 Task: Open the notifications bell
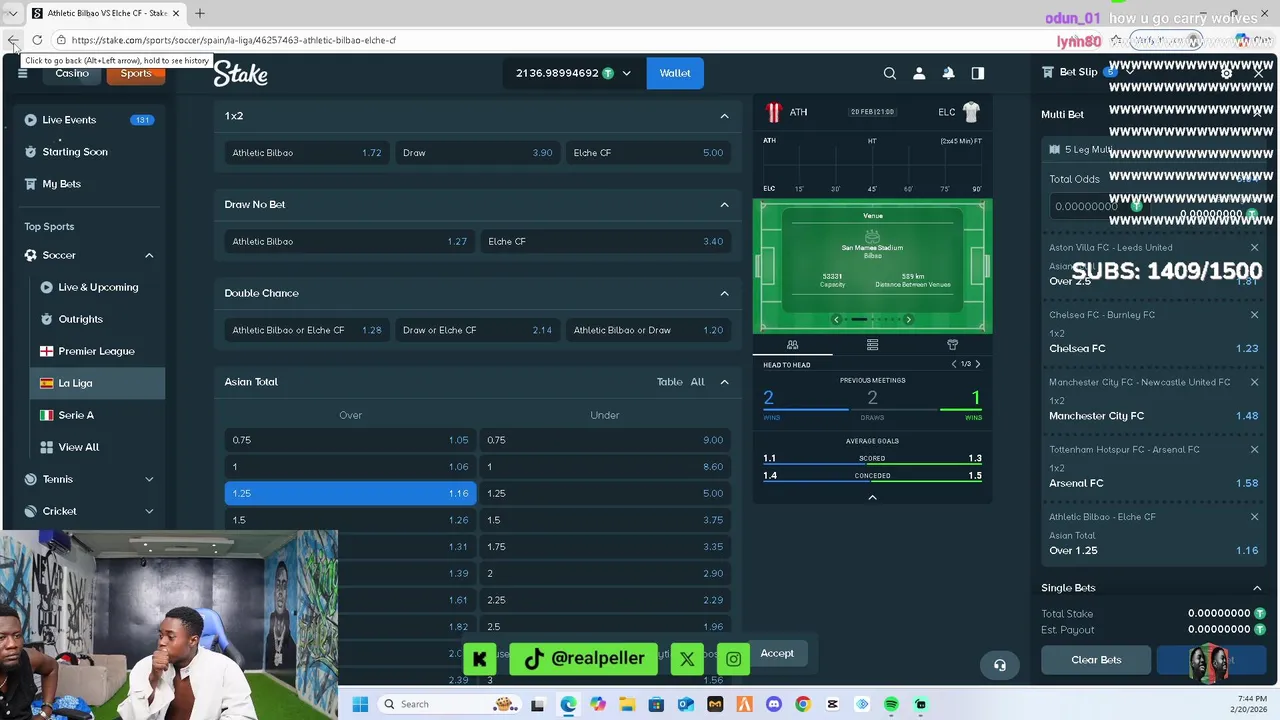[x=948, y=73]
